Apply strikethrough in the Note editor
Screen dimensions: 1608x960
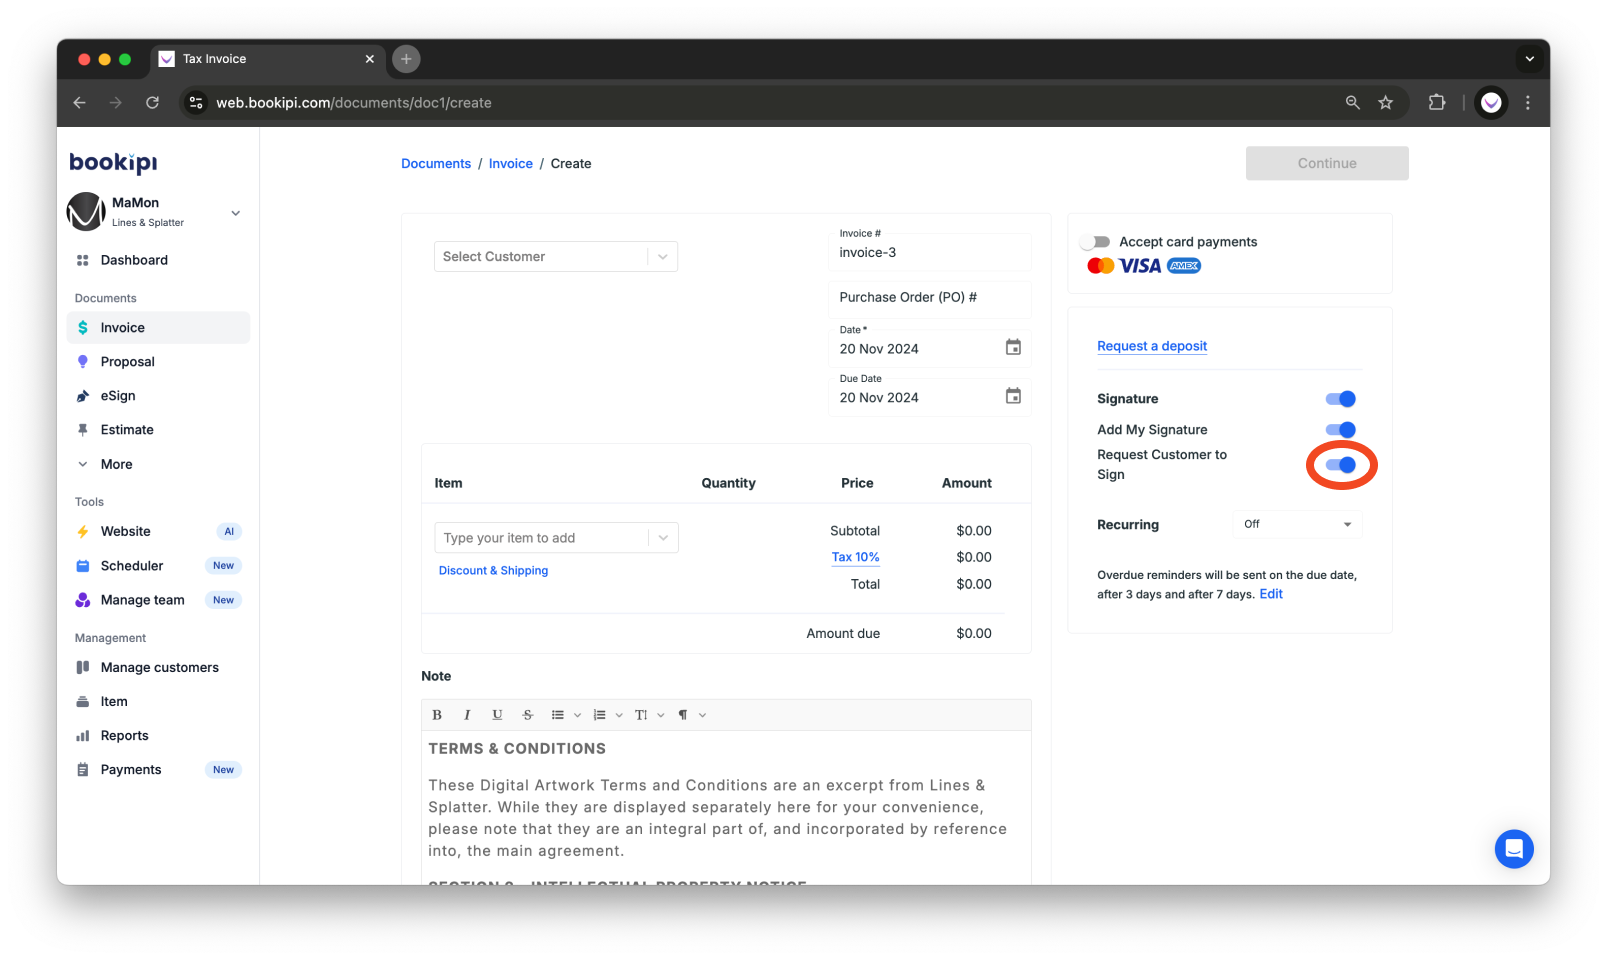[527, 714]
